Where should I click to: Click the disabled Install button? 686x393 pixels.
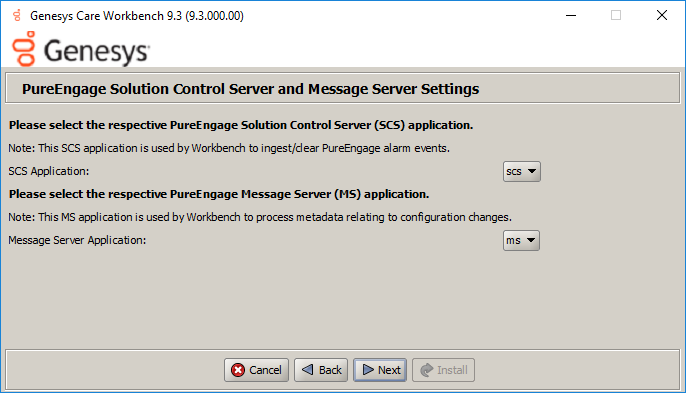(x=443, y=370)
